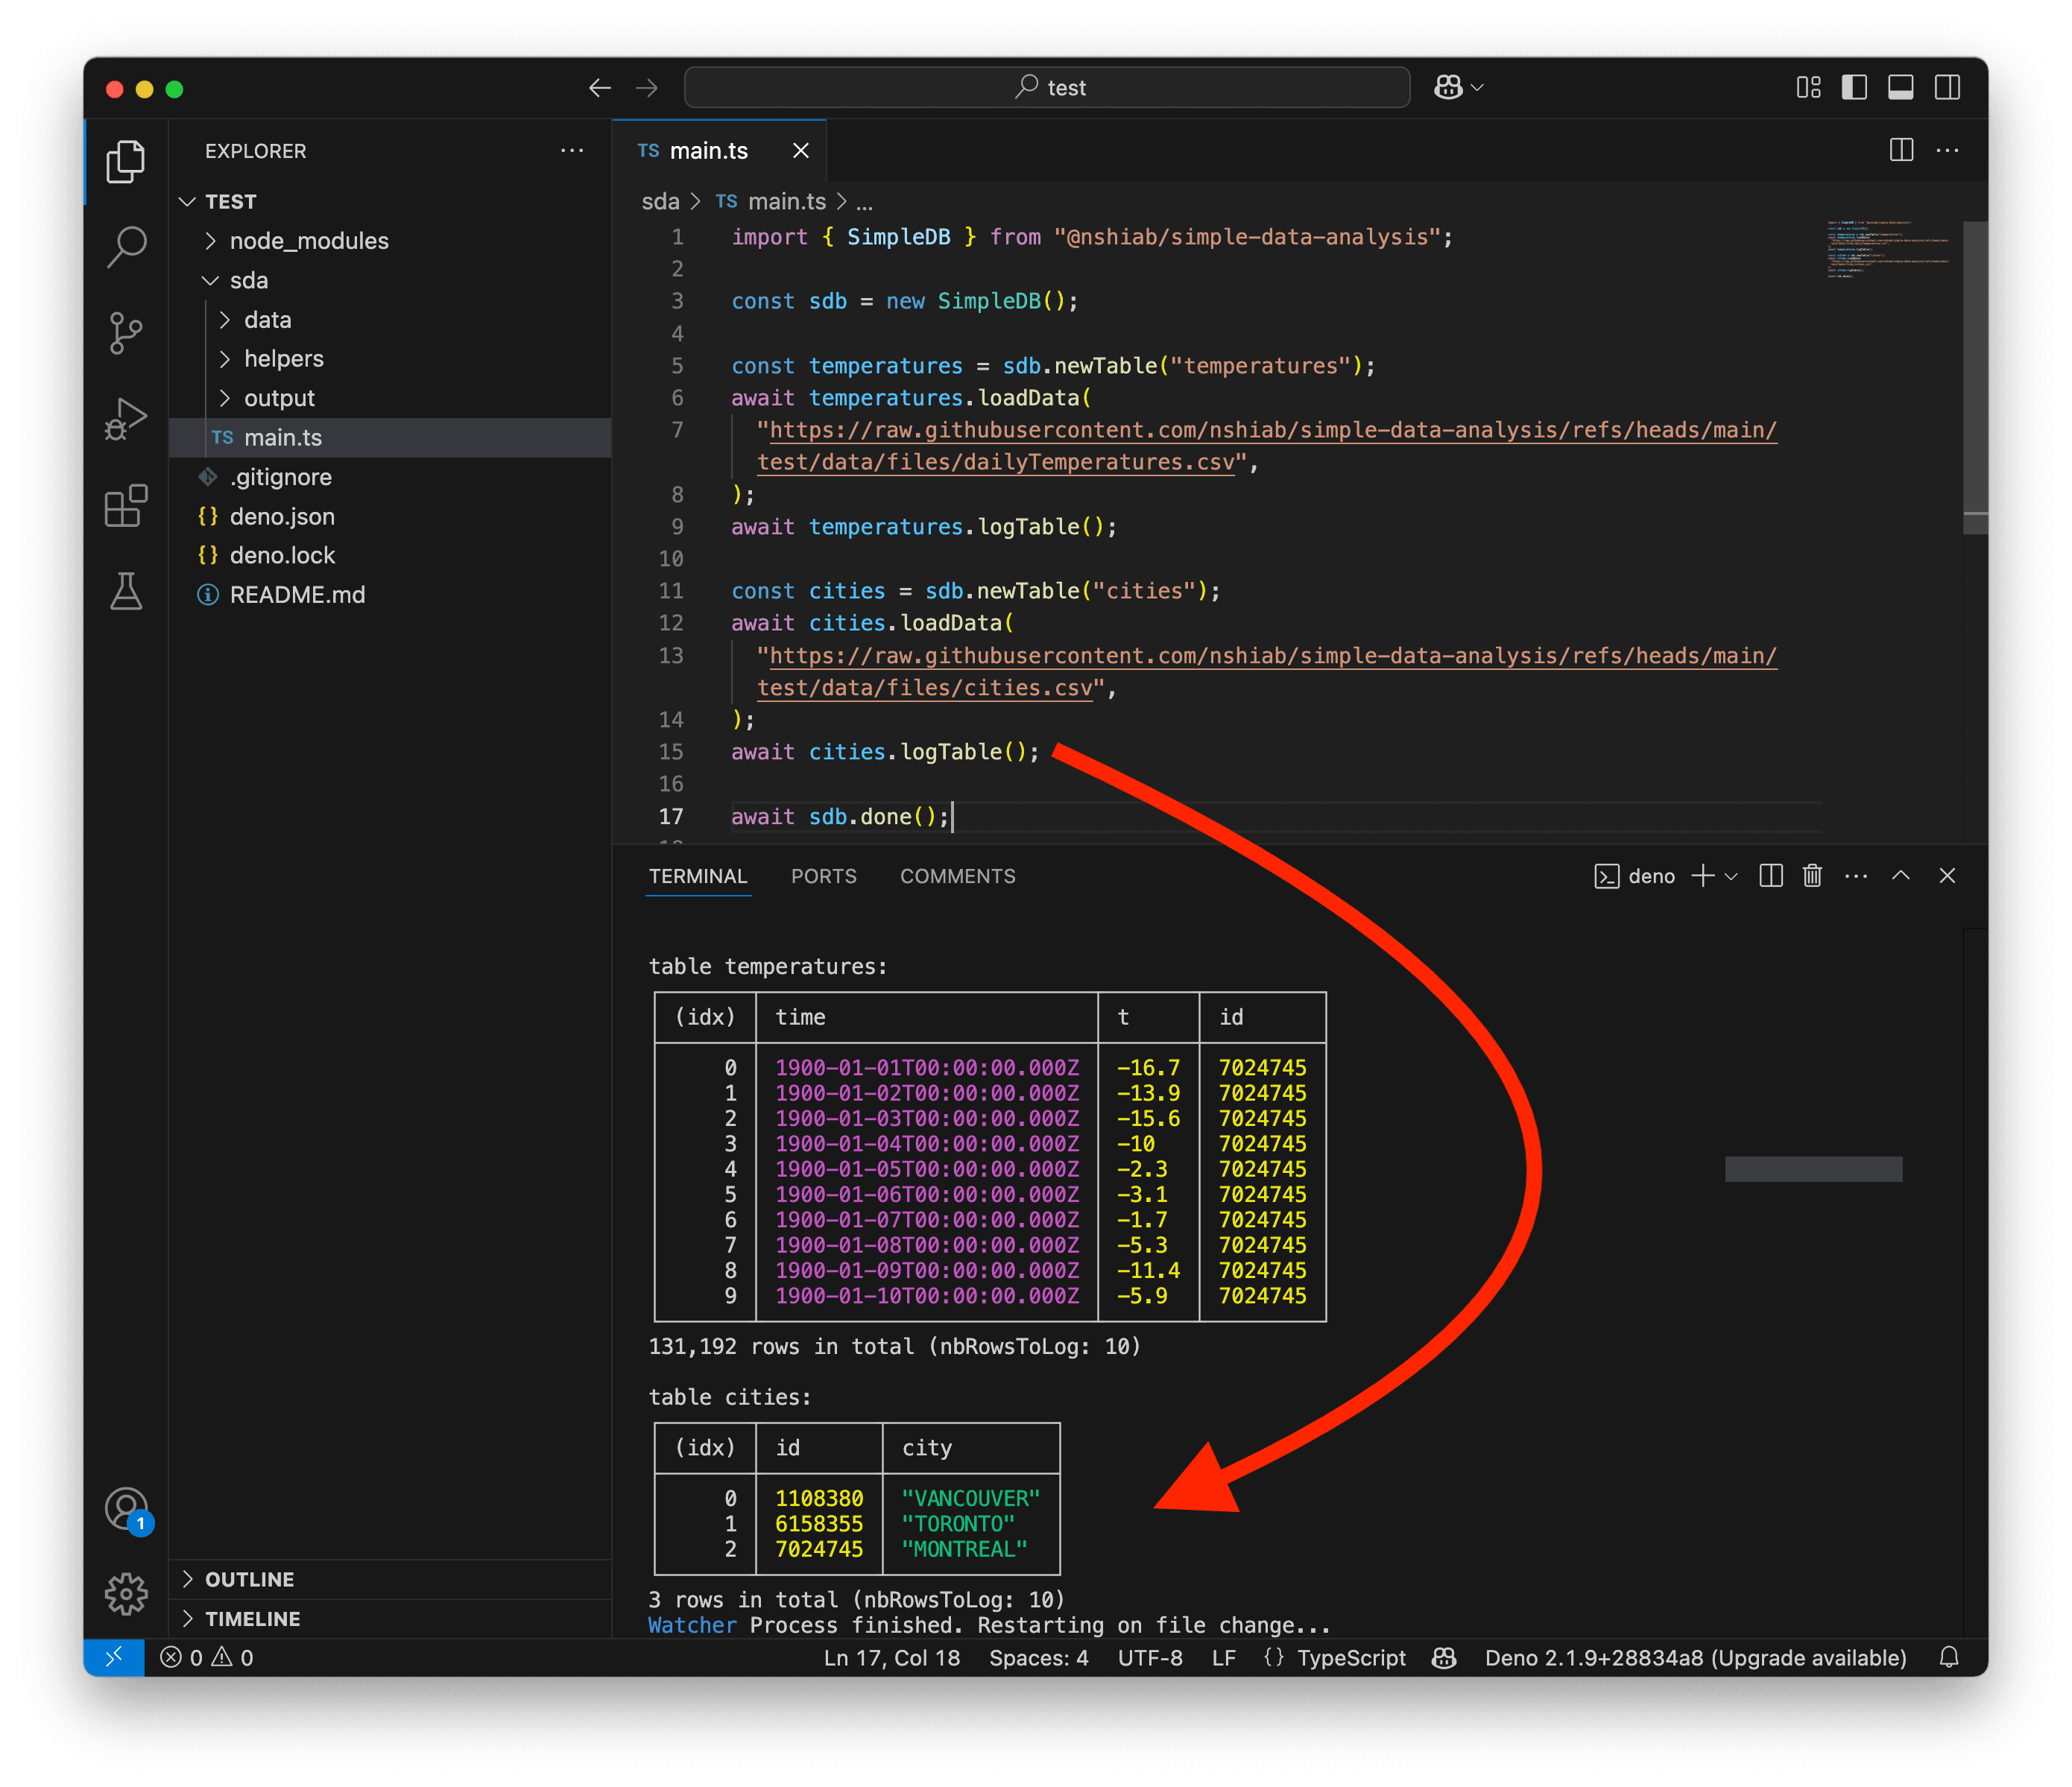Screen dimensions: 2072x1787
Task: Open the deno.json file
Action: tap(390, 516)
